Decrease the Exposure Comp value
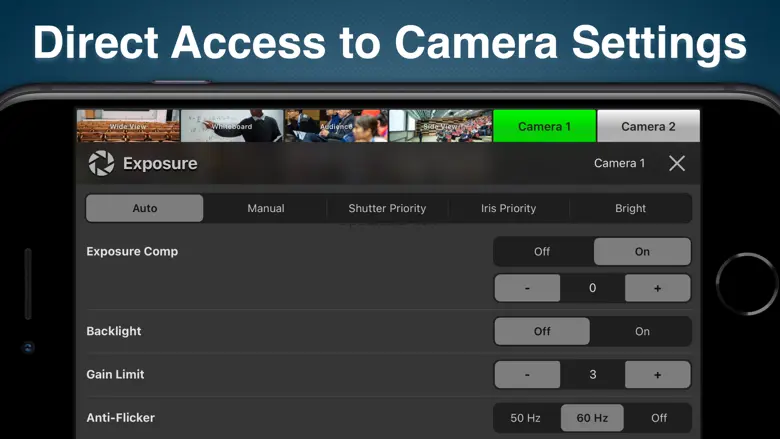780x439 pixels. 527,288
